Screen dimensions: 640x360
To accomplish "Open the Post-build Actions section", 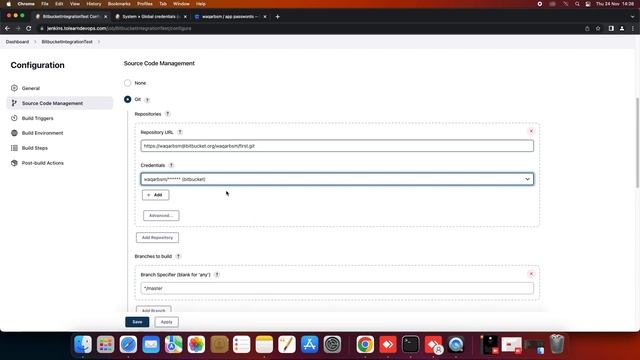I will 42,163.
